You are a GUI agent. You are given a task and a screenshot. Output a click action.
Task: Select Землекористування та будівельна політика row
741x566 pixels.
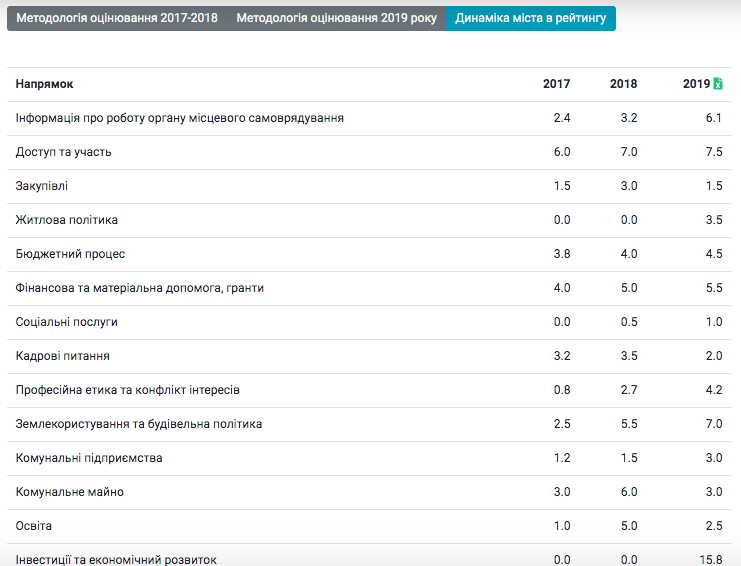tap(370, 425)
